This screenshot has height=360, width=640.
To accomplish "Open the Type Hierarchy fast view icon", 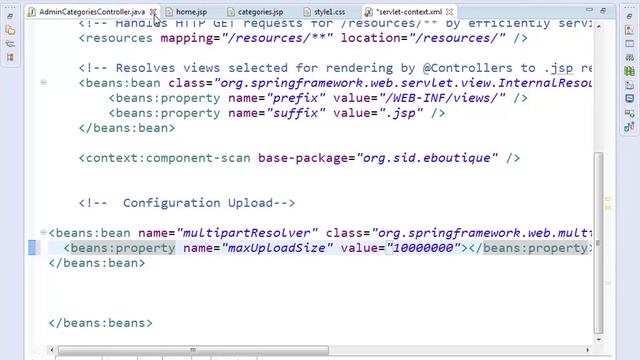I will [11, 44].
